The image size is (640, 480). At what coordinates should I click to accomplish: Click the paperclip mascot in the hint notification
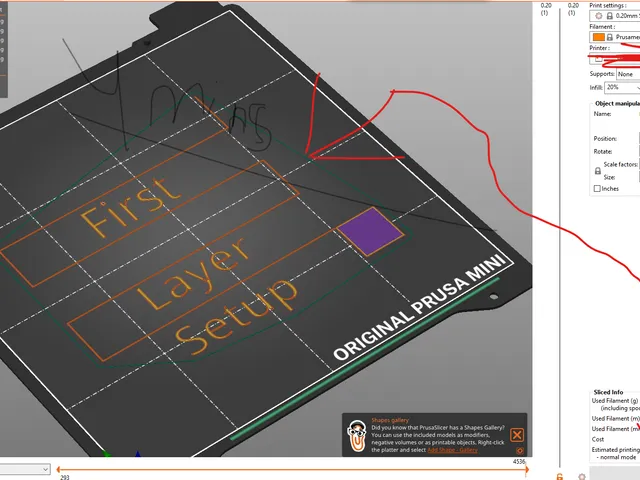[x=357, y=436]
